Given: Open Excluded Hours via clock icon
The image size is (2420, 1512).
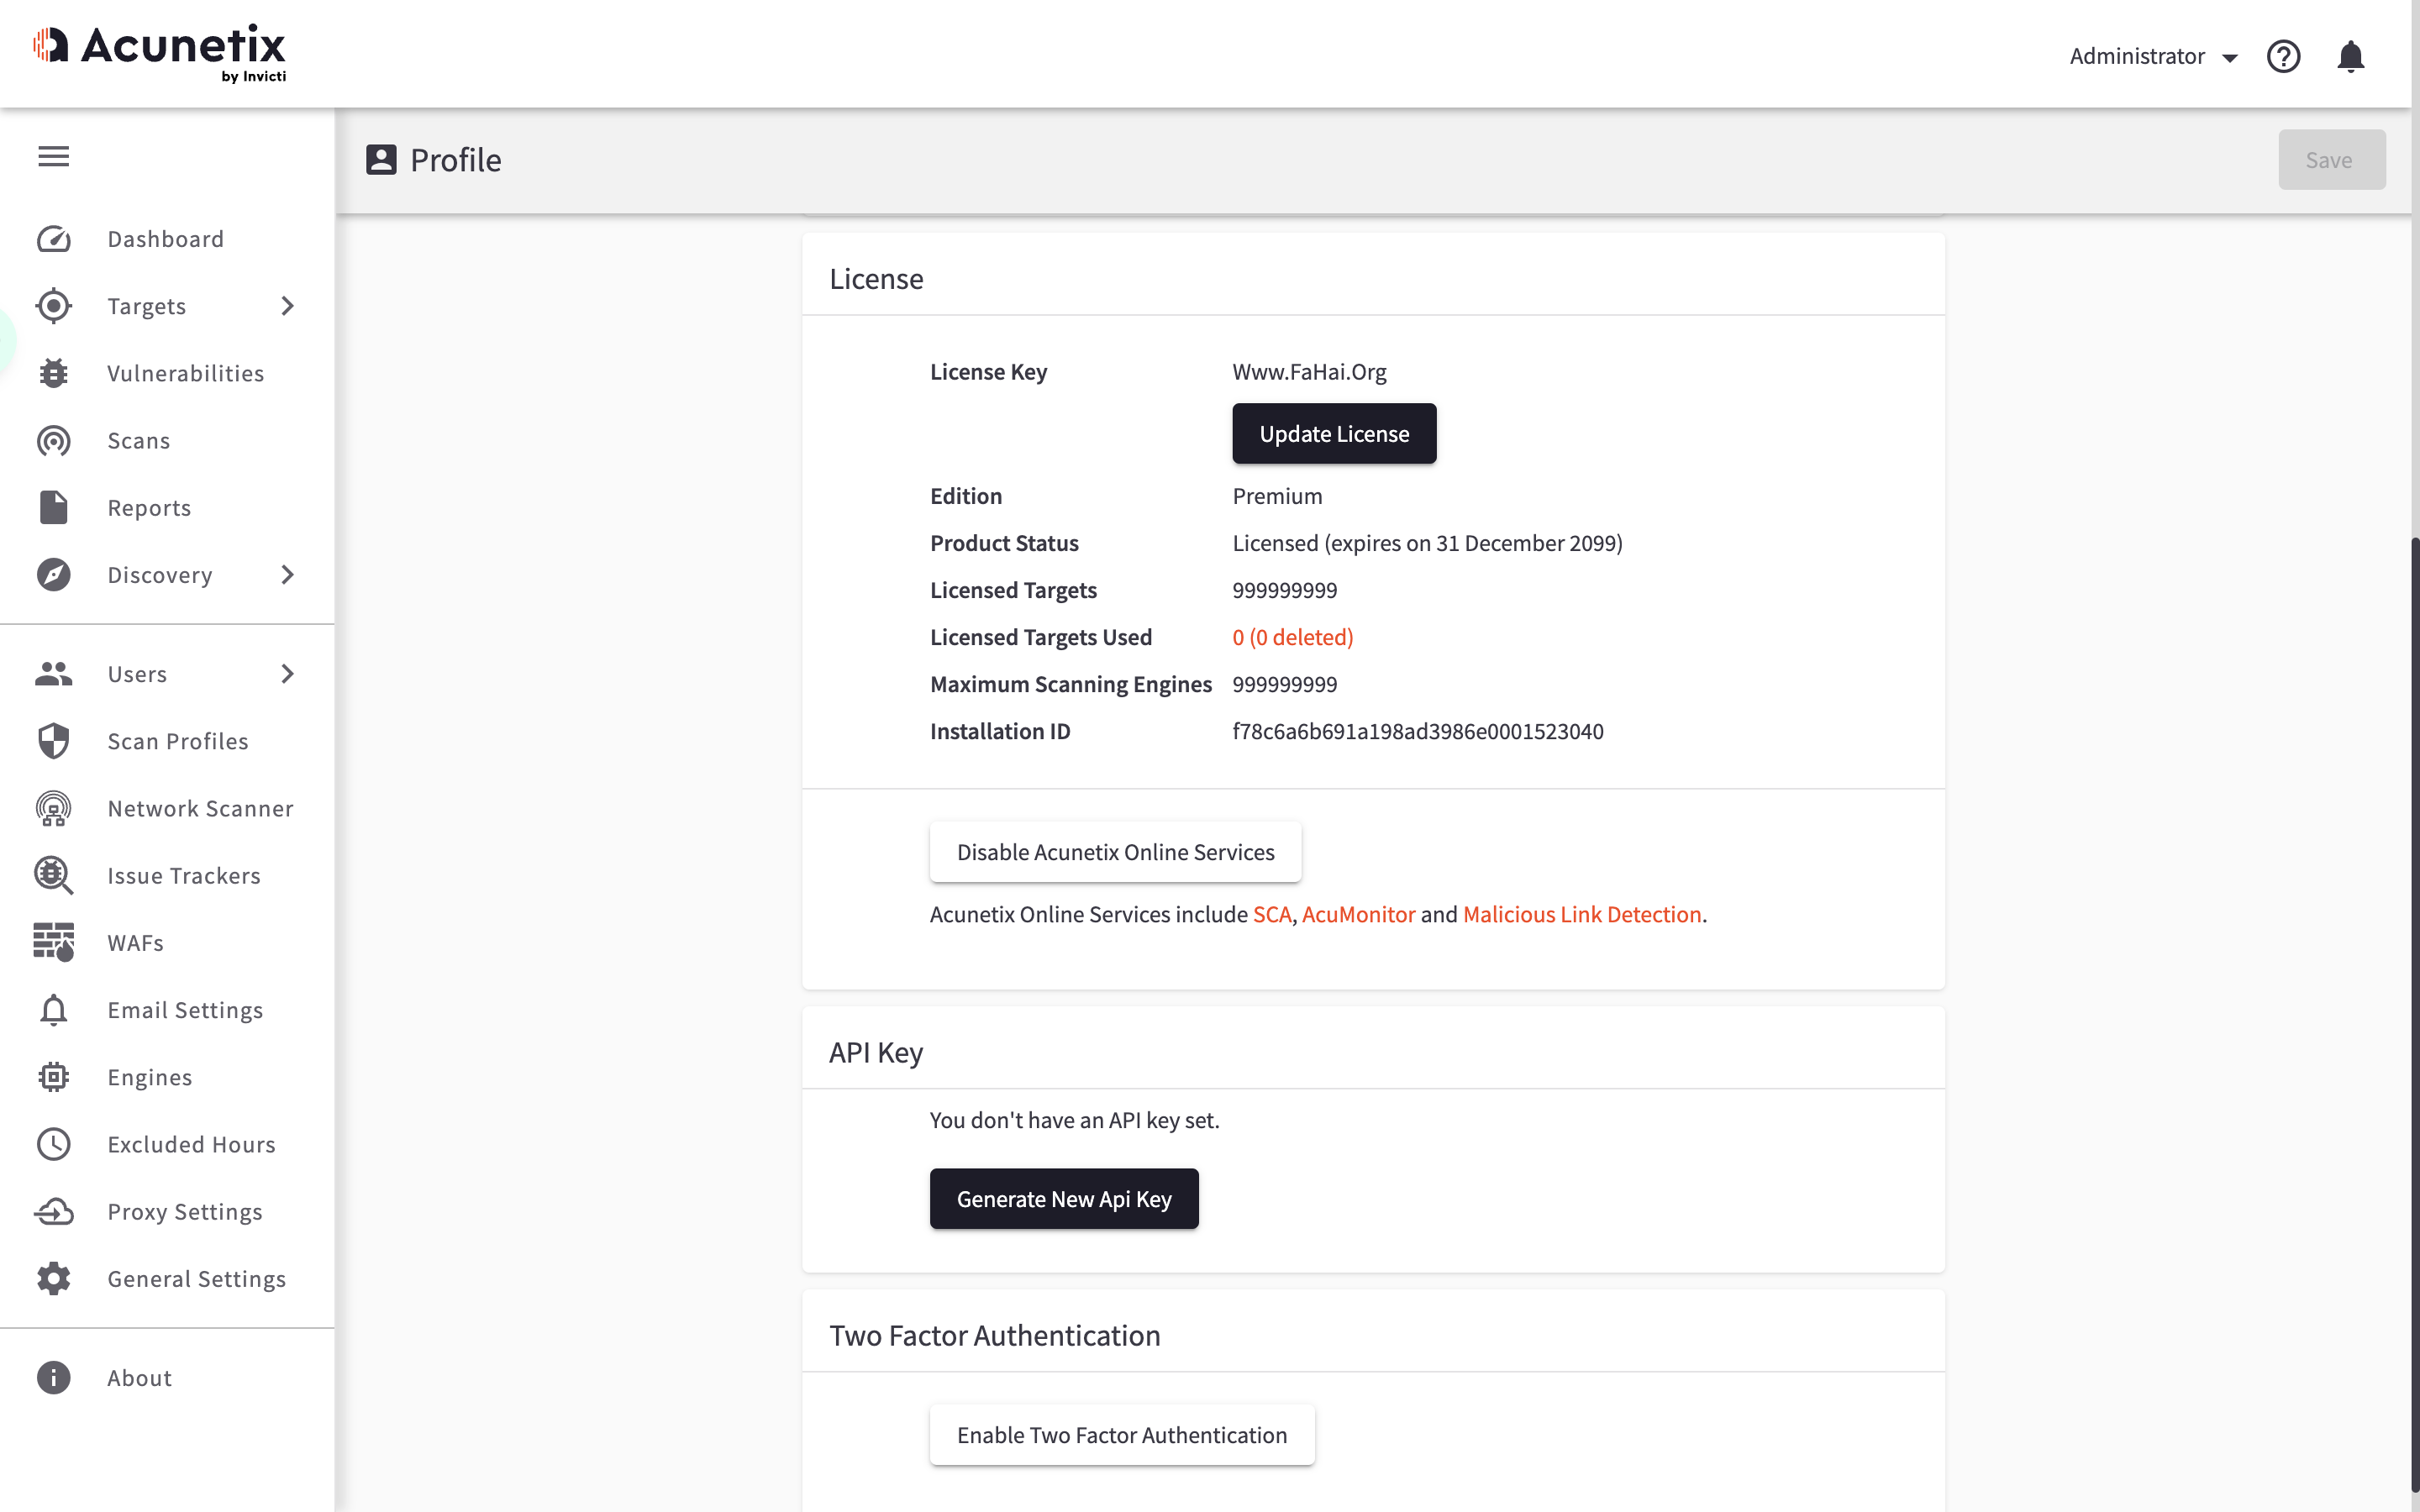Looking at the screenshot, I should click(x=53, y=1144).
